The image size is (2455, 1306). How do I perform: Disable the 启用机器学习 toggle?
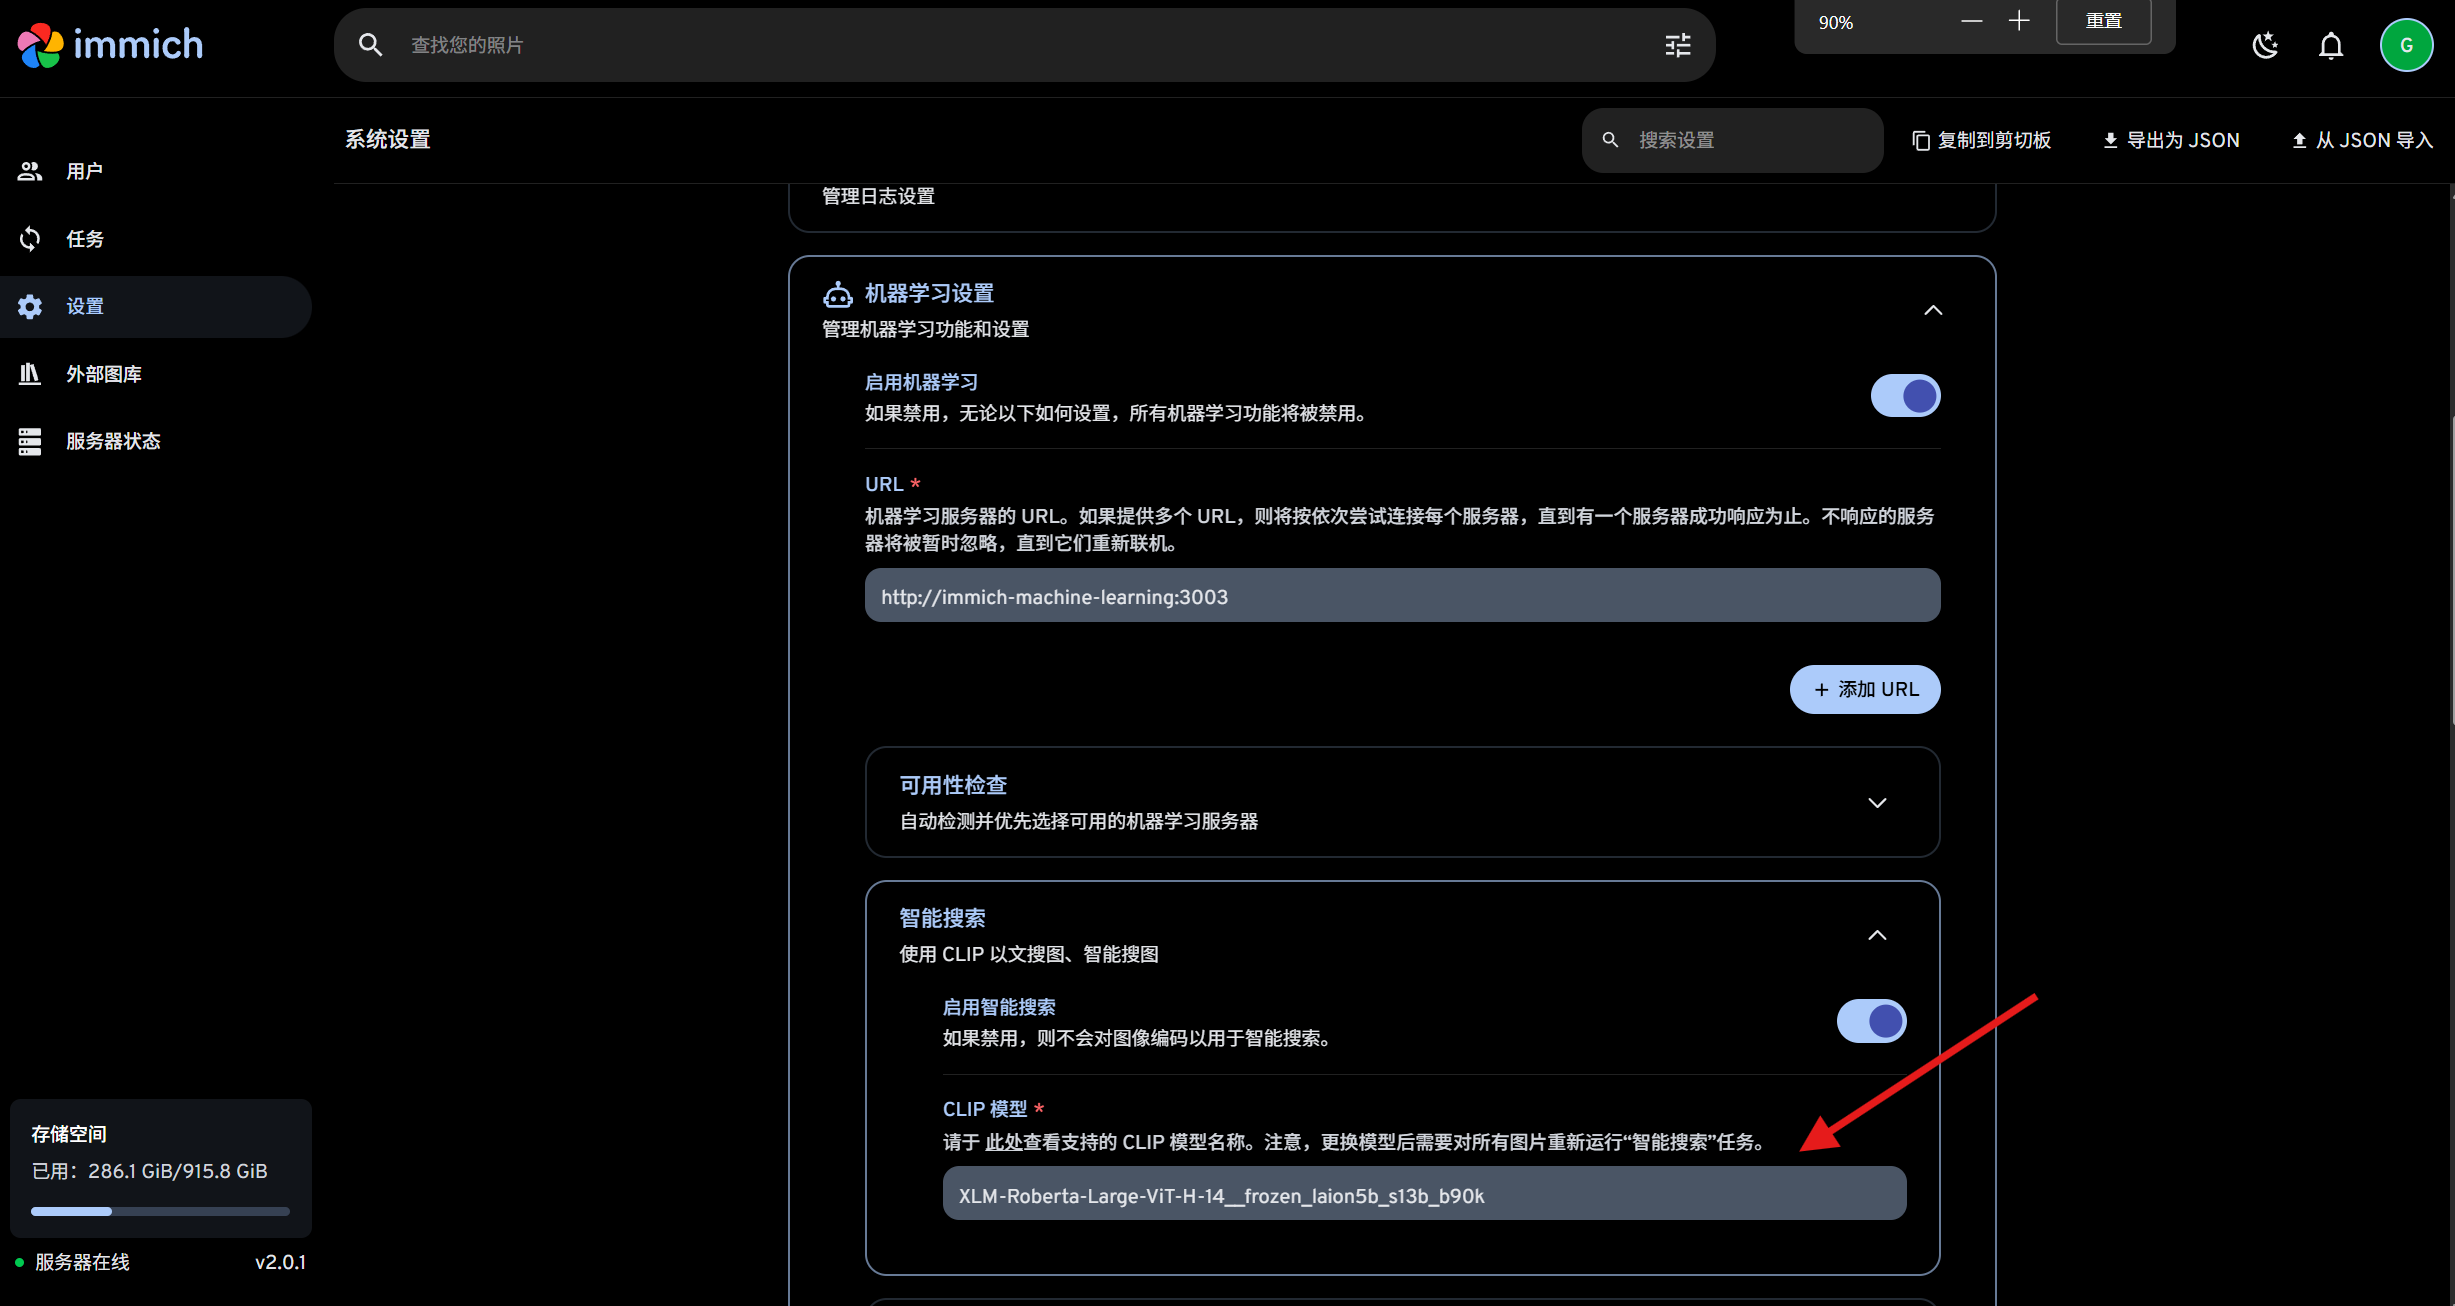(x=1905, y=396)
